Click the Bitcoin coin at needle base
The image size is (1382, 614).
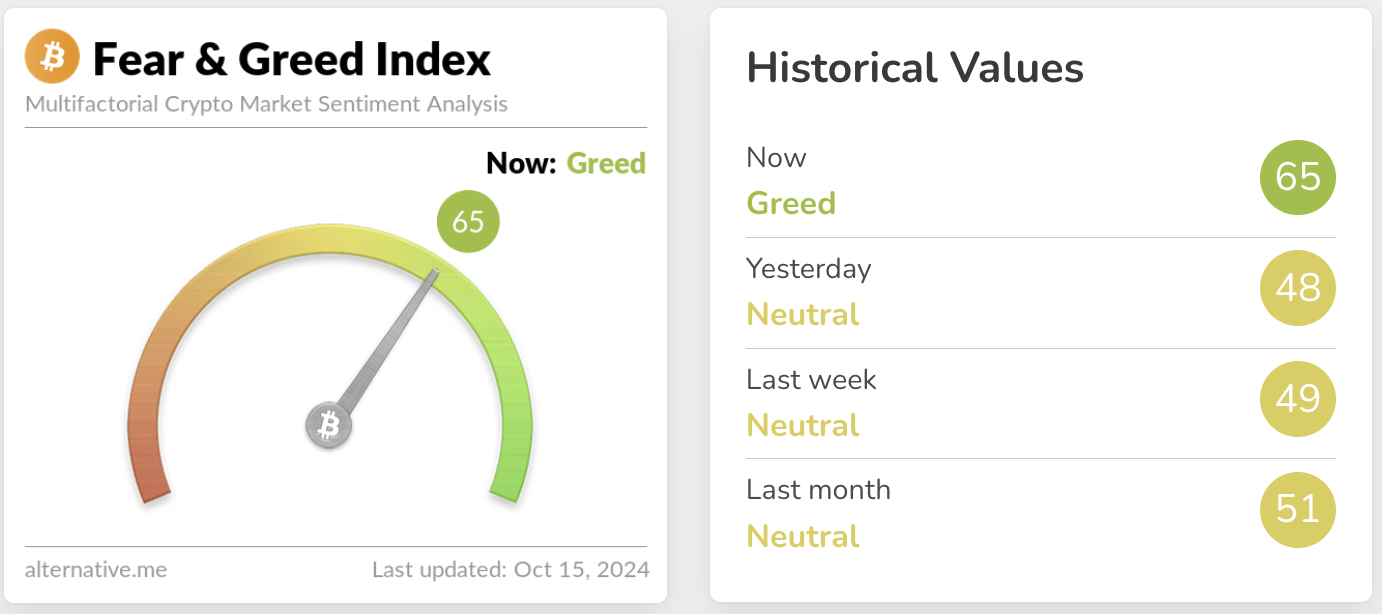coord(328,427)
